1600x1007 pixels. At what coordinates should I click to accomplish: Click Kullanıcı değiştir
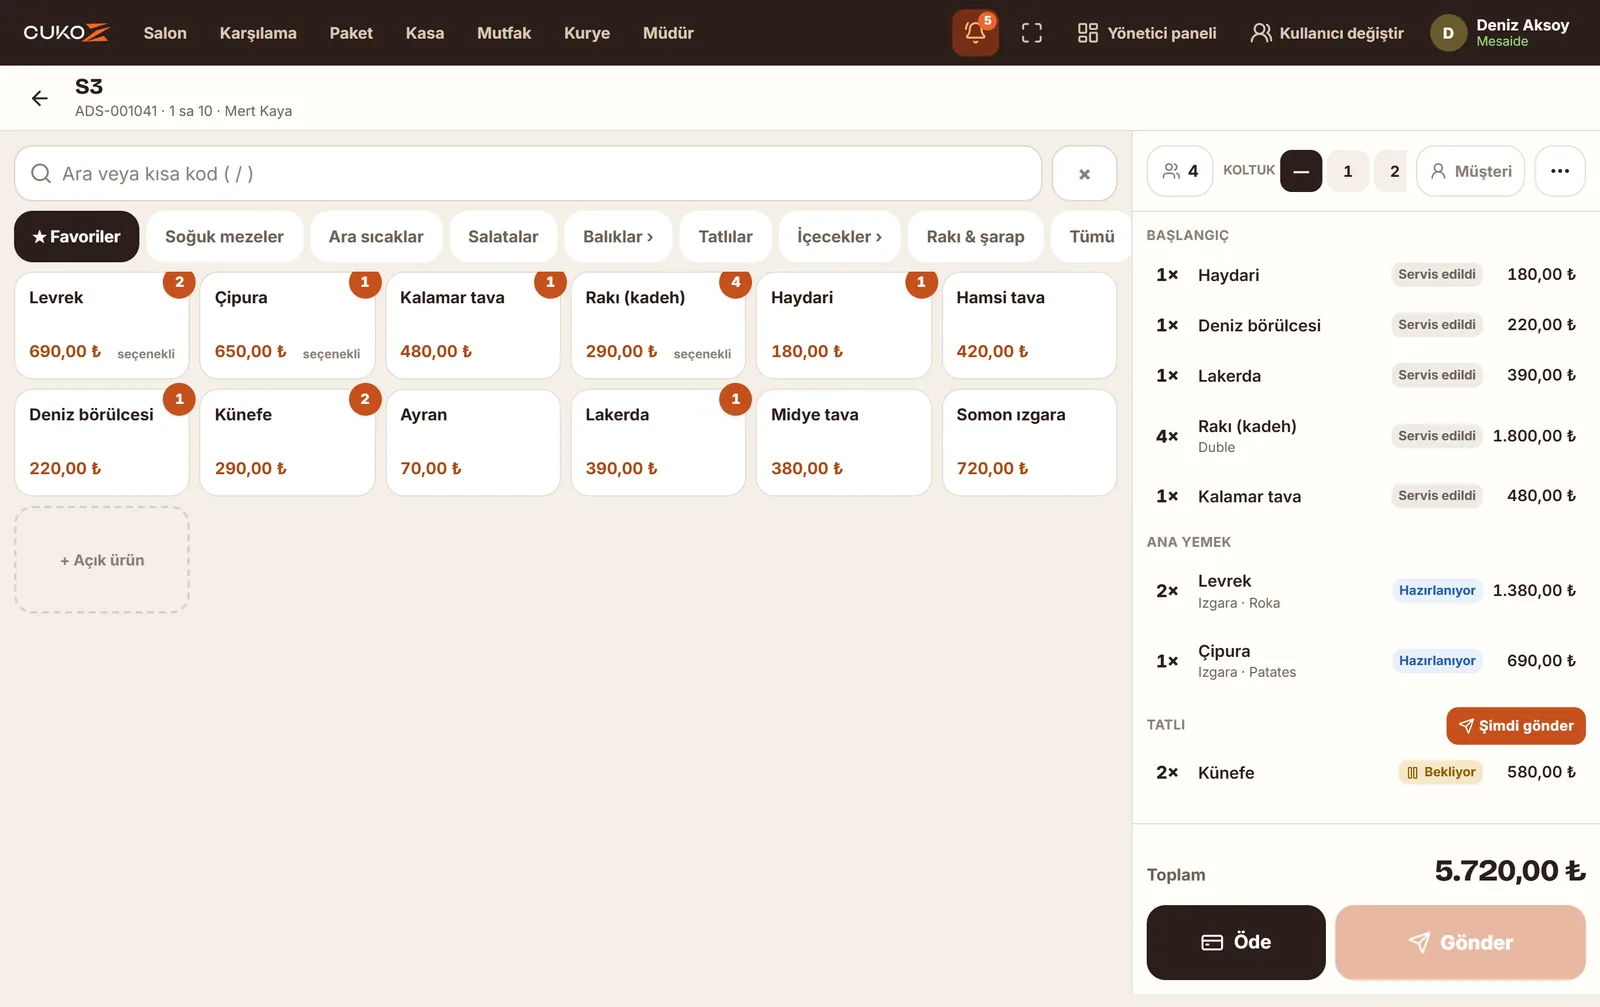[x=1327, y=33]
